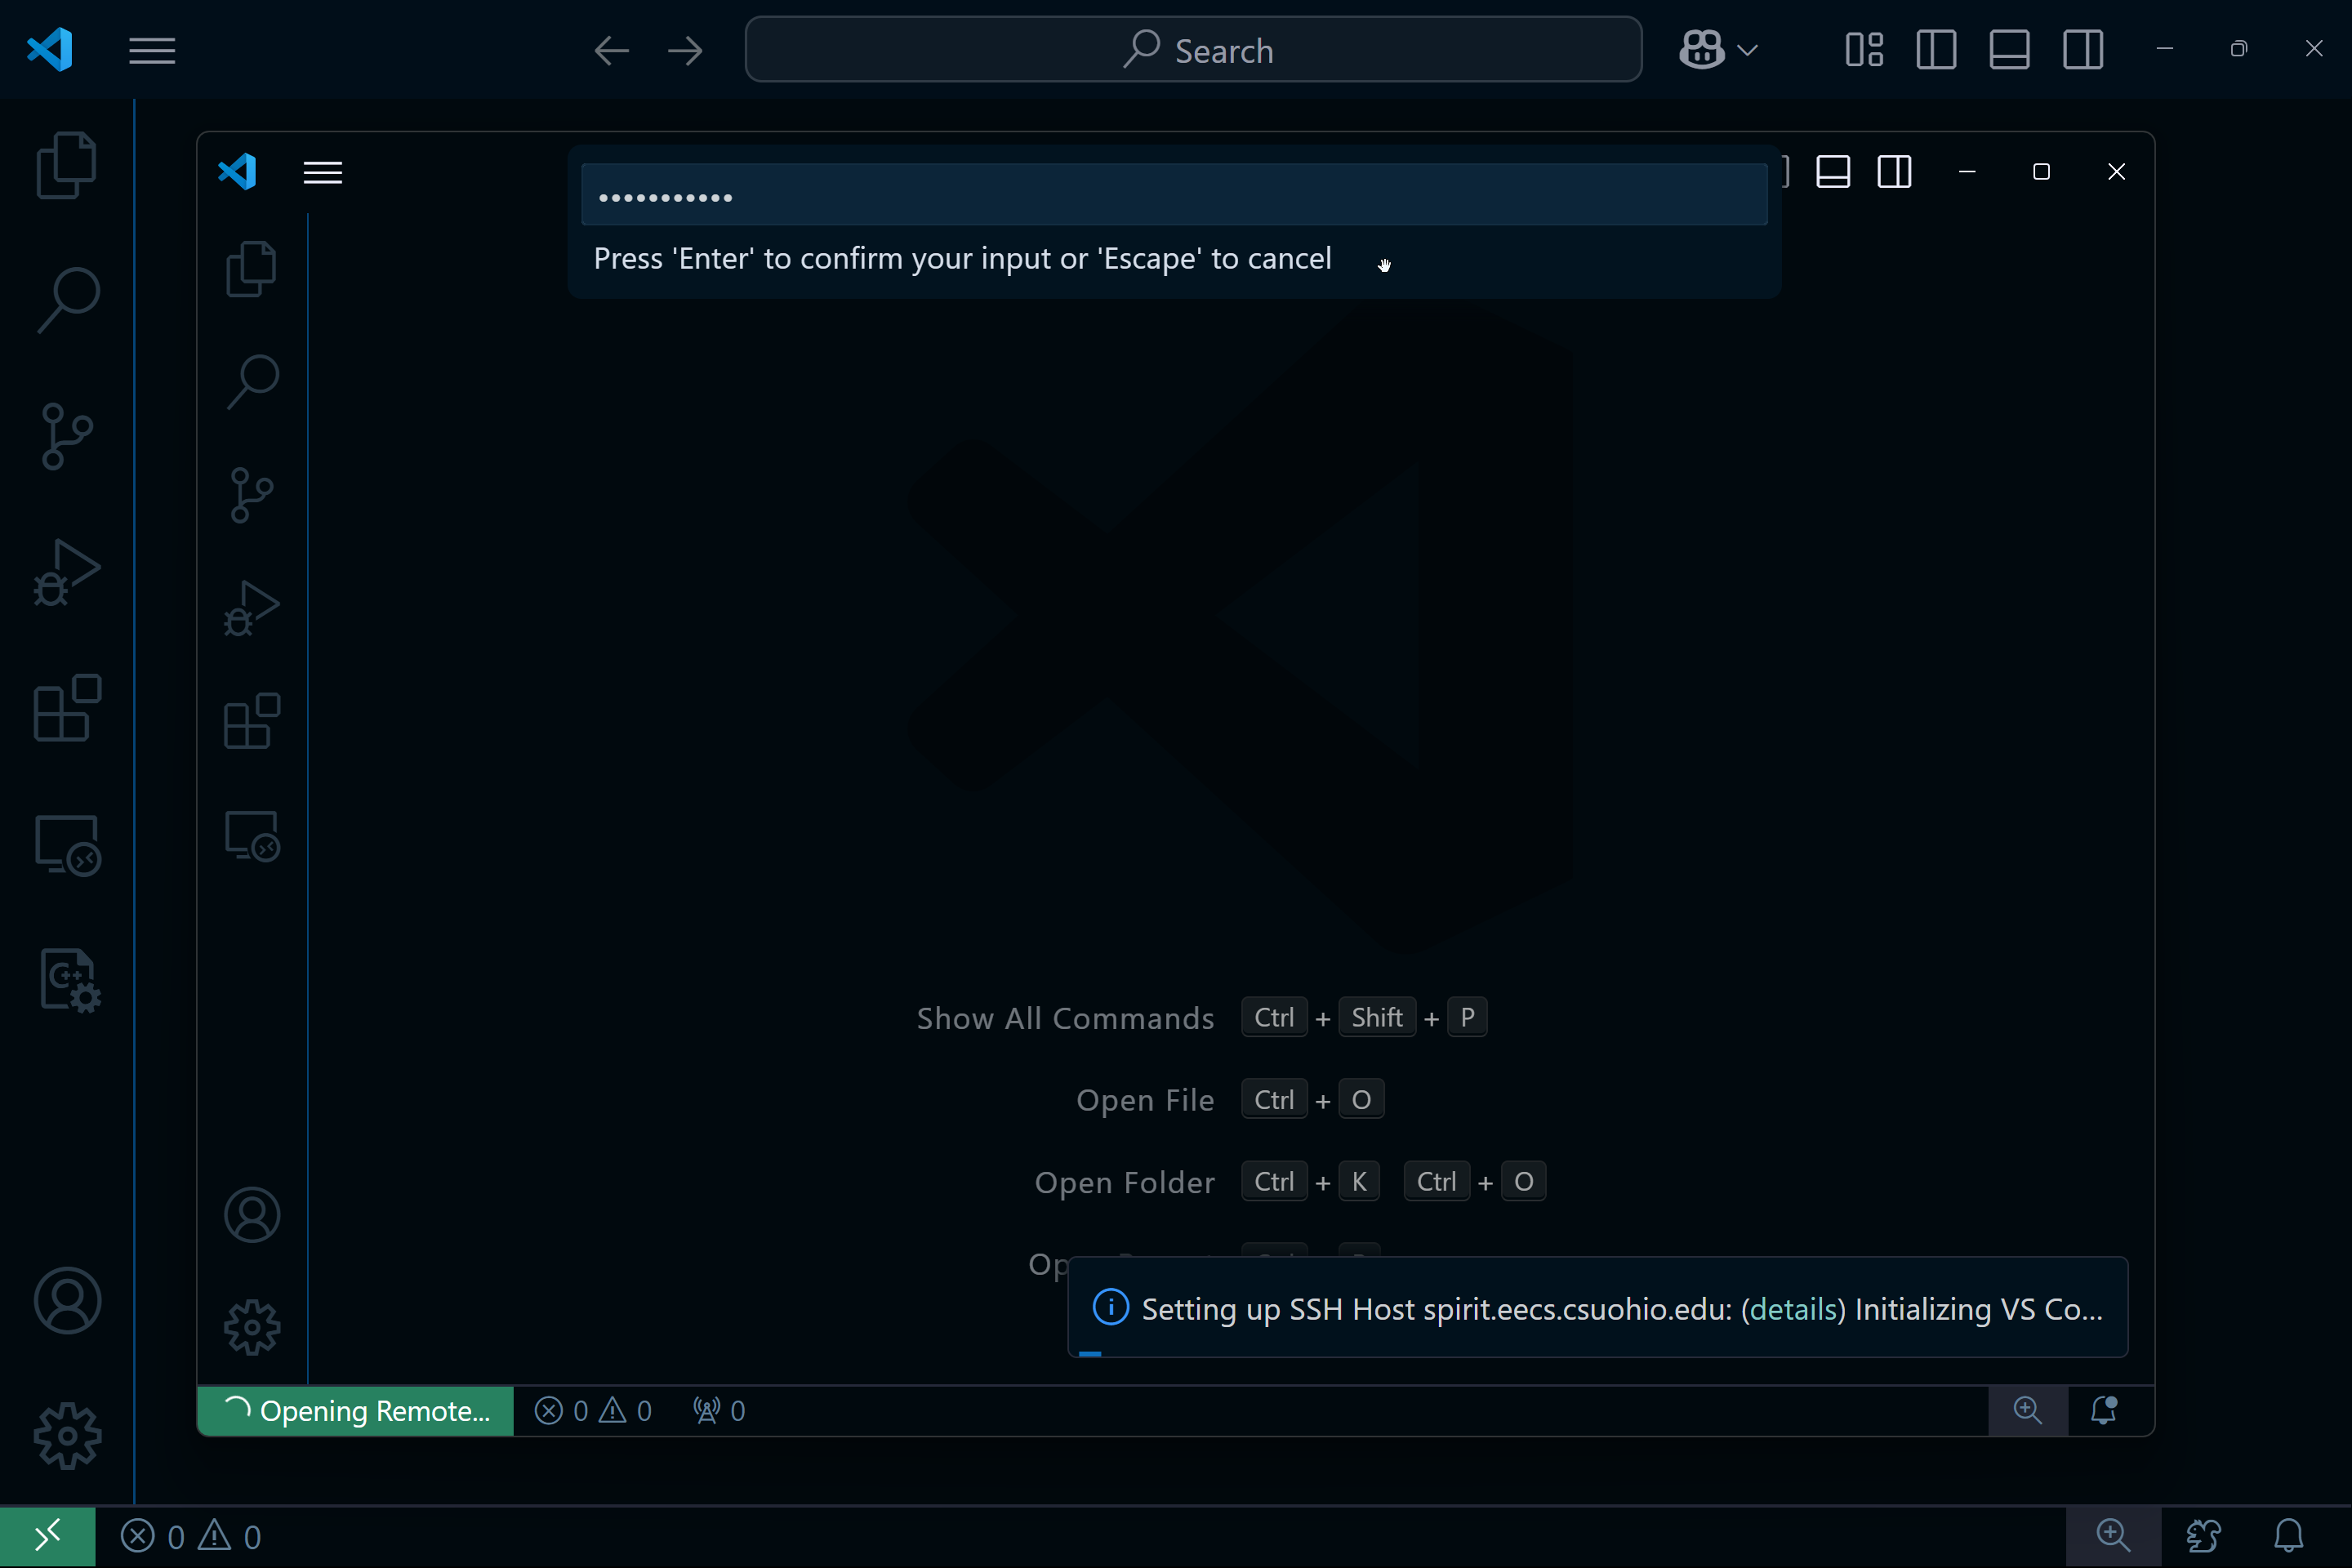Open Customize Layout in outer title bar
2352x1568 pixels.
pos(1864,49)
